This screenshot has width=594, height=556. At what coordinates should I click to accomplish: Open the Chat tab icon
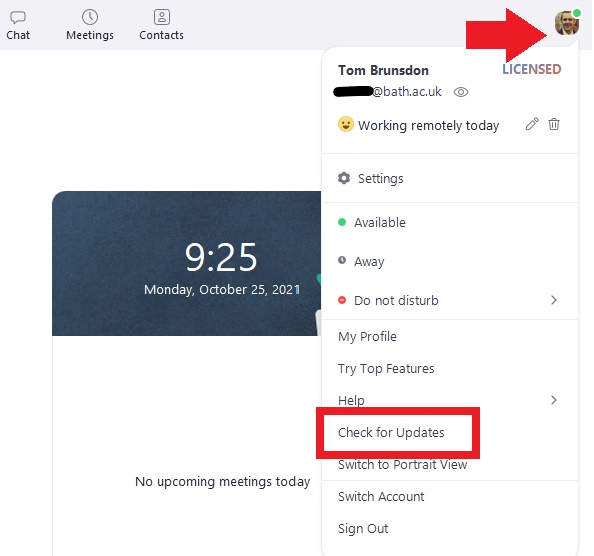pos(18,17)
